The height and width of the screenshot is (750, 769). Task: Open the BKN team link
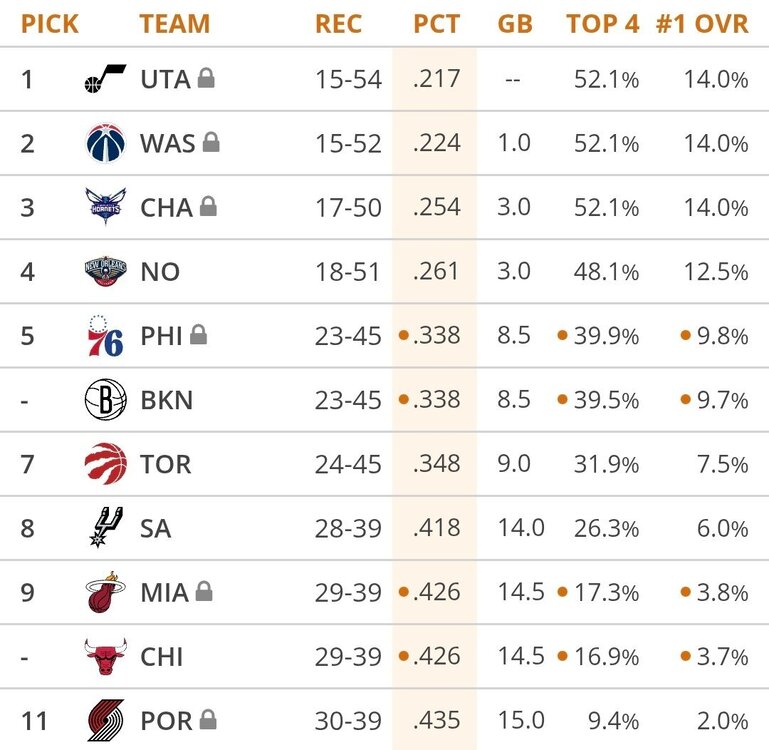coord(166,400)
